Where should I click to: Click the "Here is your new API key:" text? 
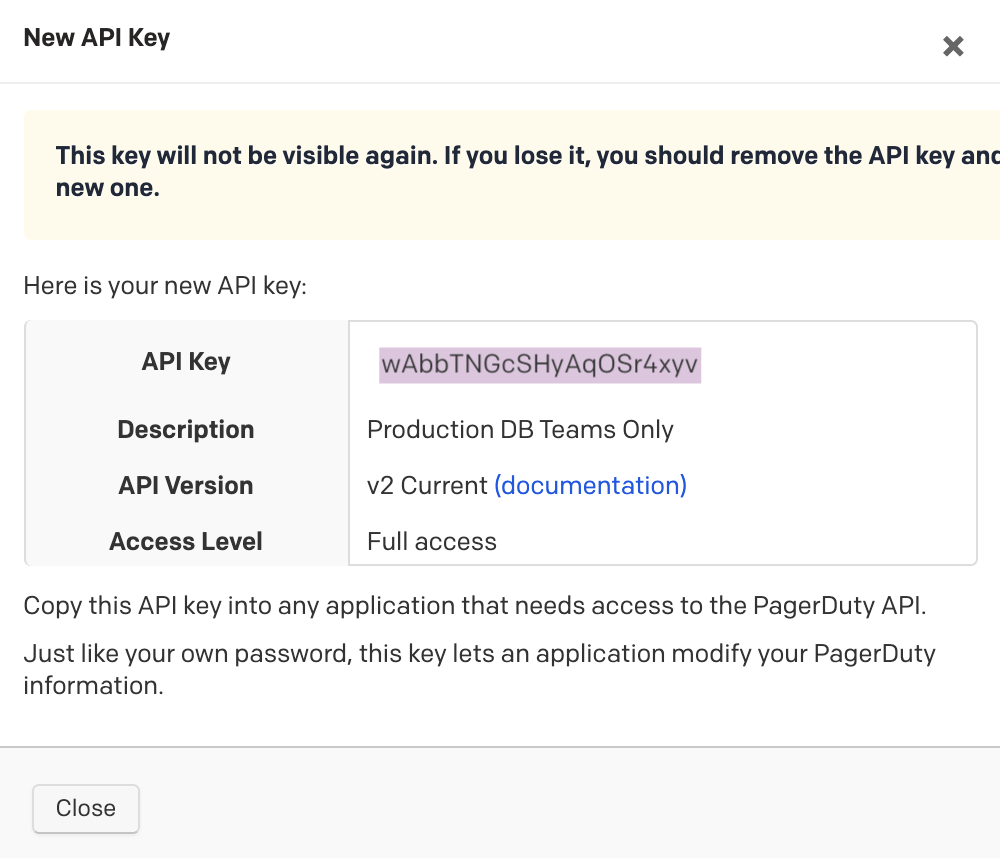pos(165,287)
